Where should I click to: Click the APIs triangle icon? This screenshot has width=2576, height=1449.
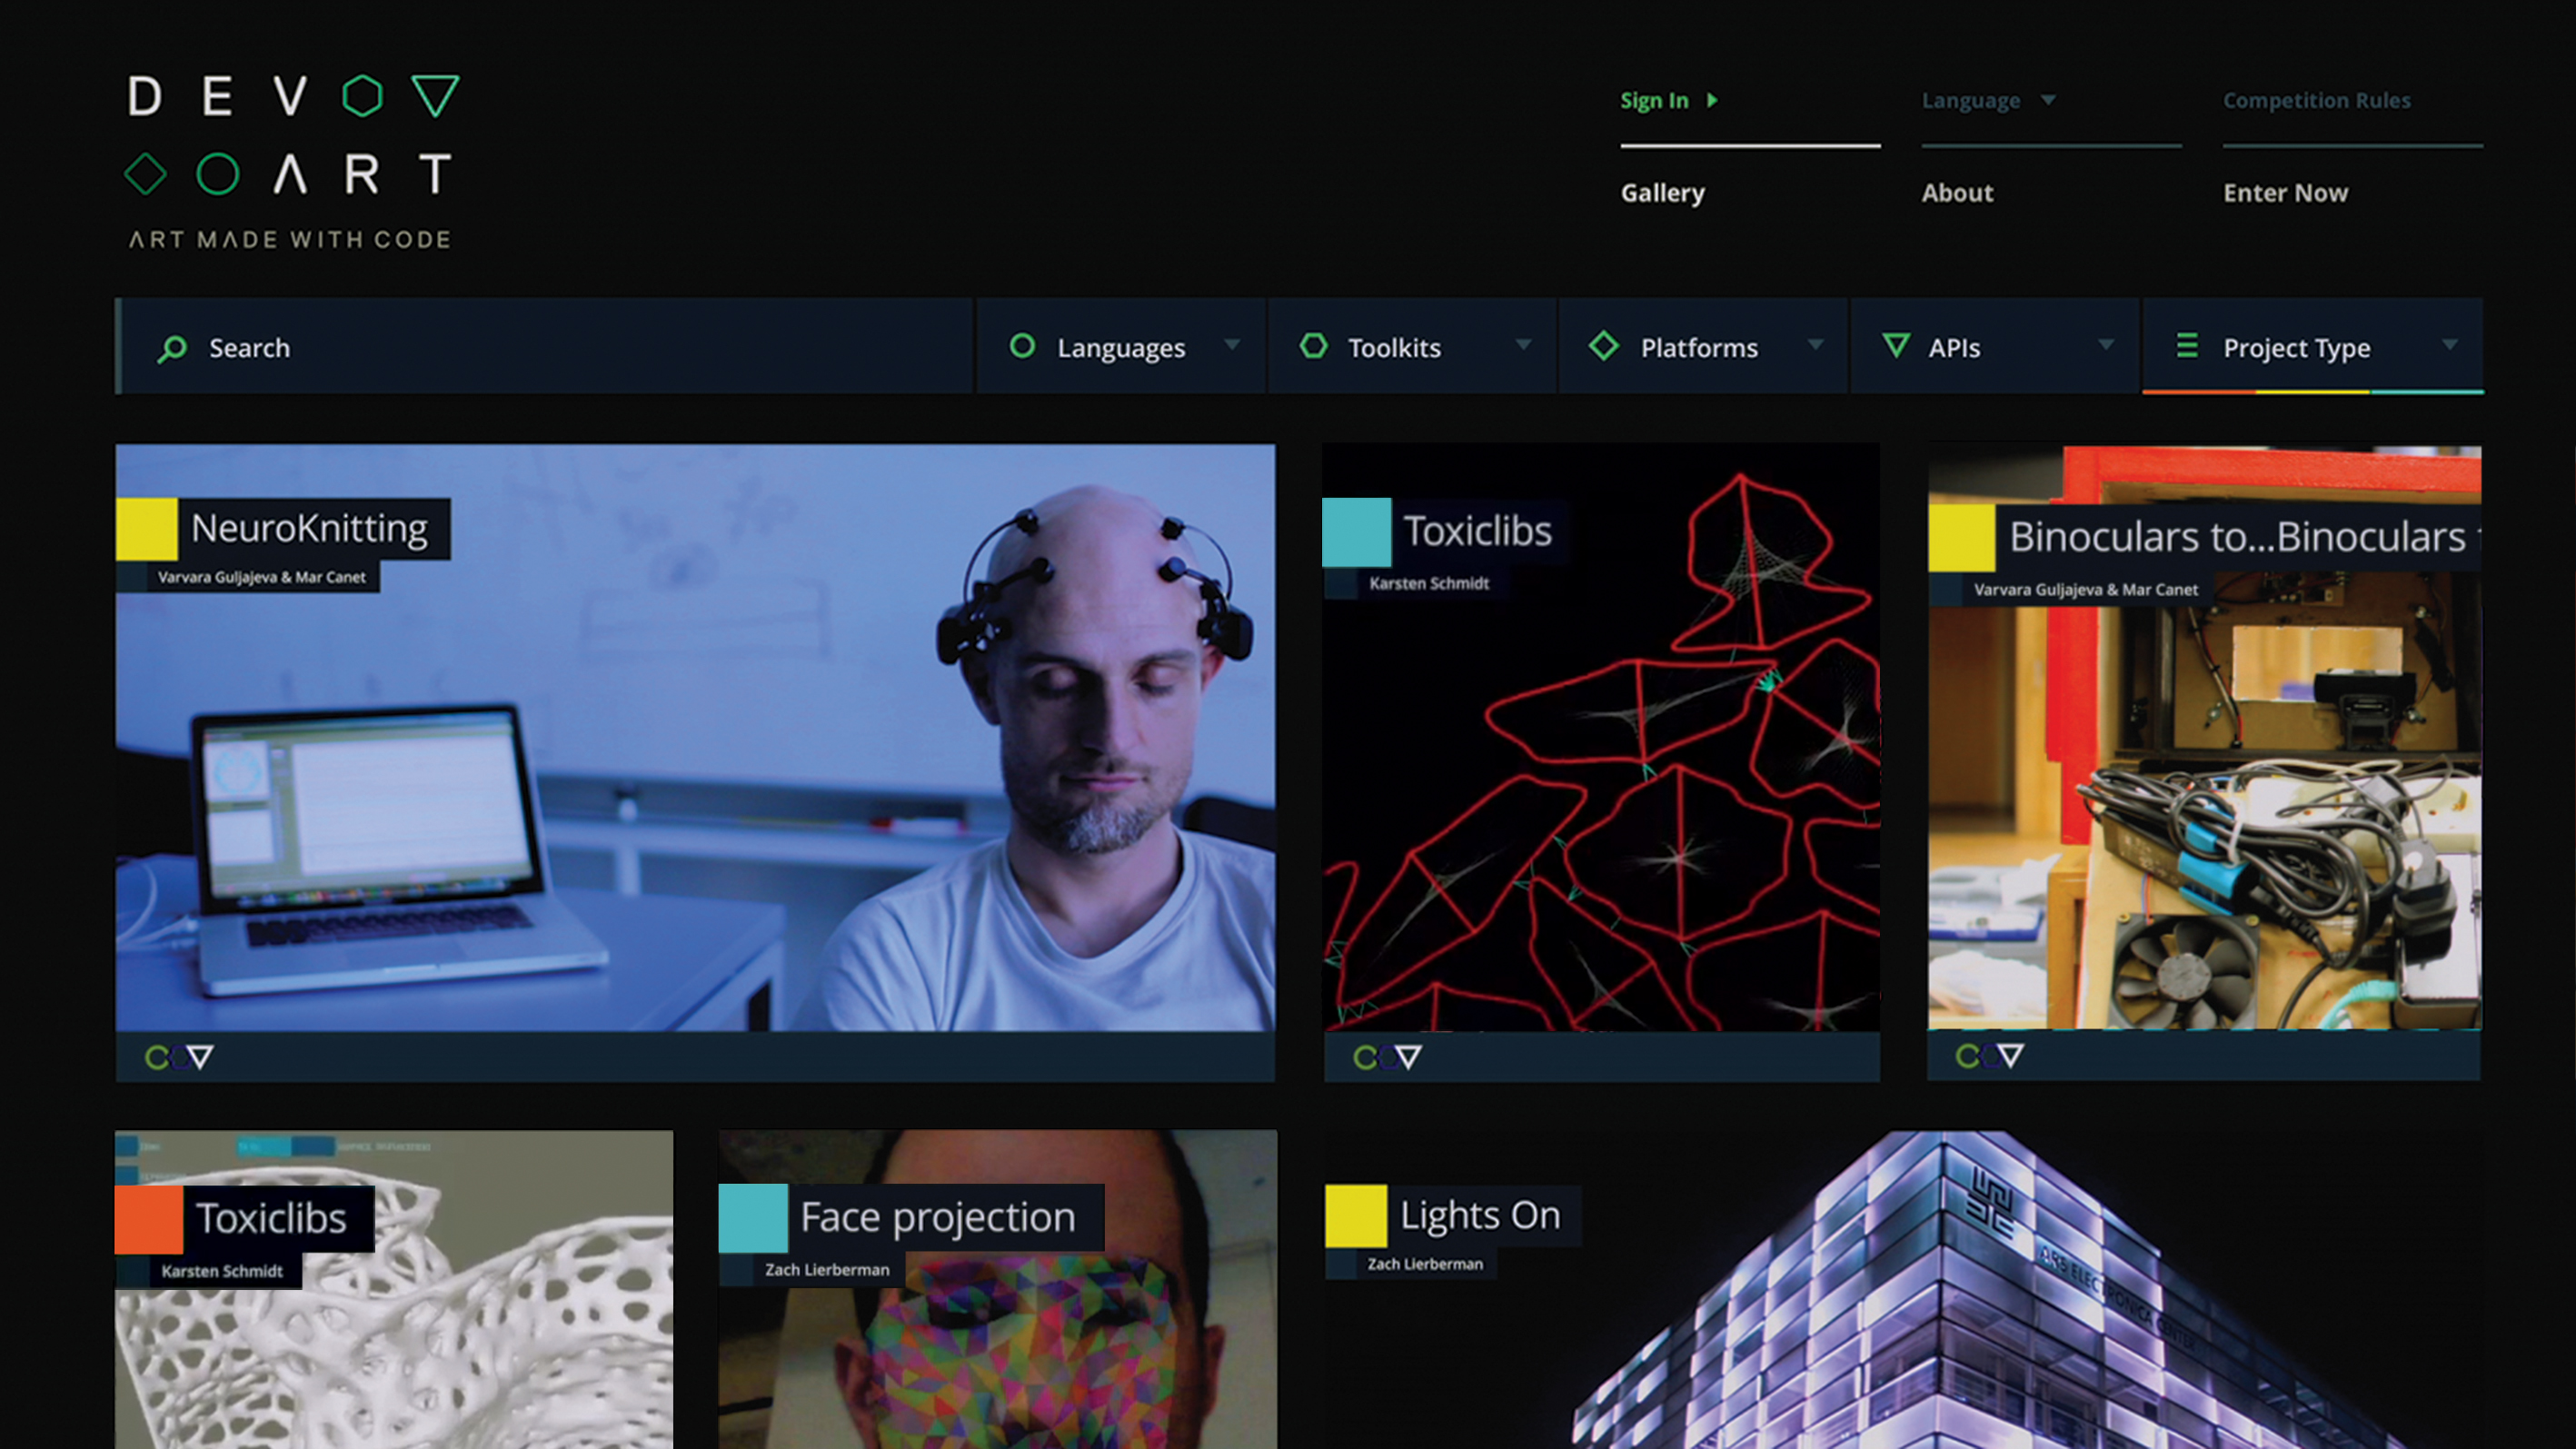[1899, 347]
